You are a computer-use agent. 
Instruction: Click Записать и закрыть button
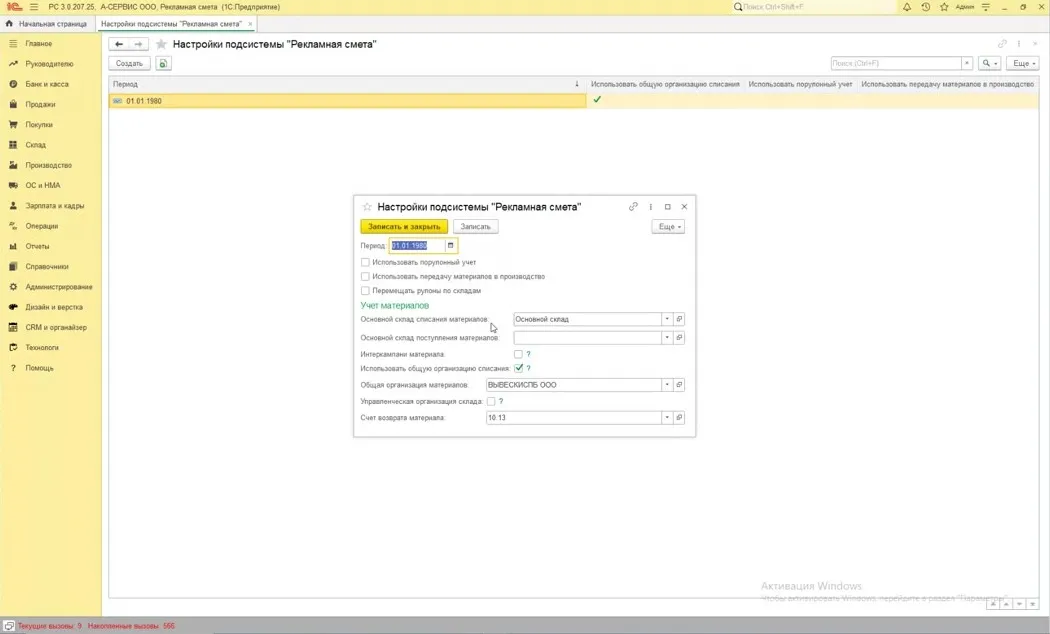(404, 227)
